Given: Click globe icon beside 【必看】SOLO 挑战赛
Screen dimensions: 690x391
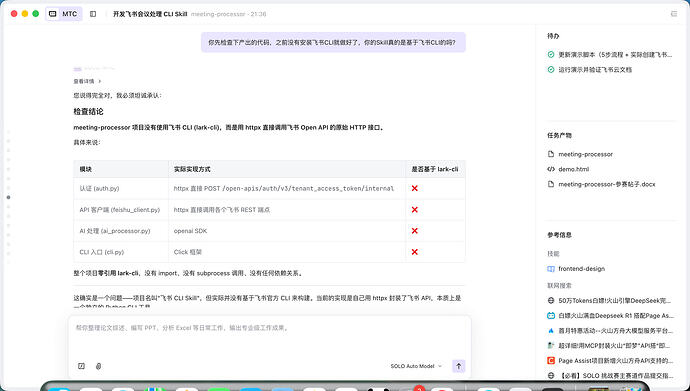Looking at the screenshot, I should [551, 375].
